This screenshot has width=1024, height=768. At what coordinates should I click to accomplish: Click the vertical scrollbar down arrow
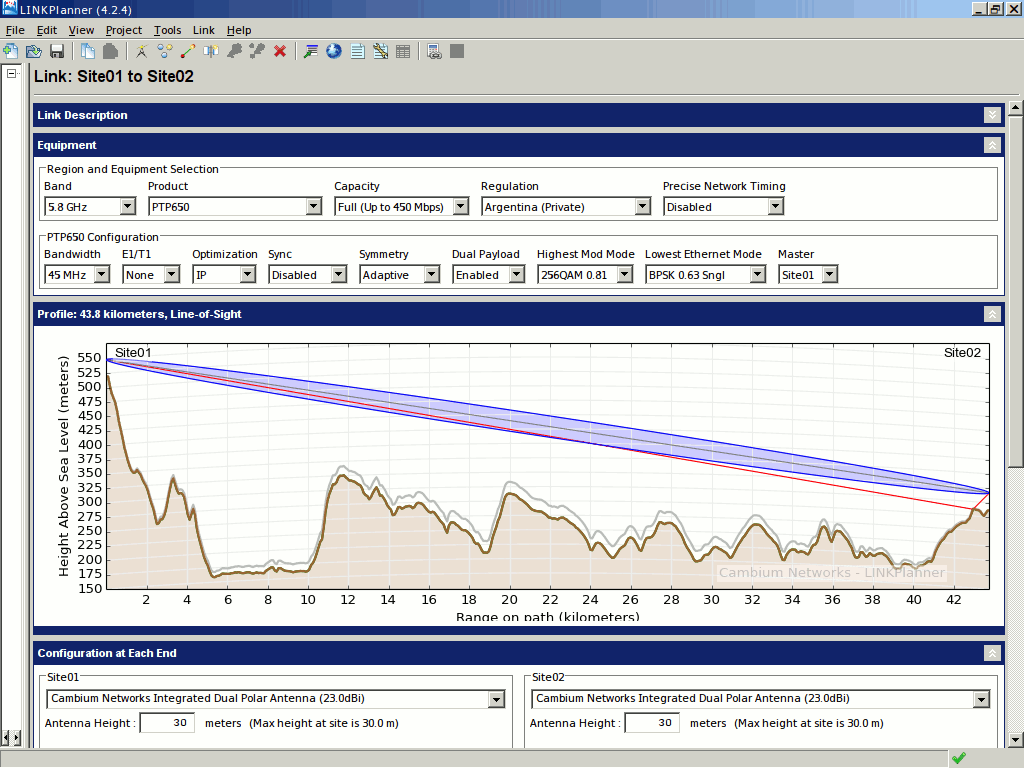pyautogui.click(x=1016, y=740)
